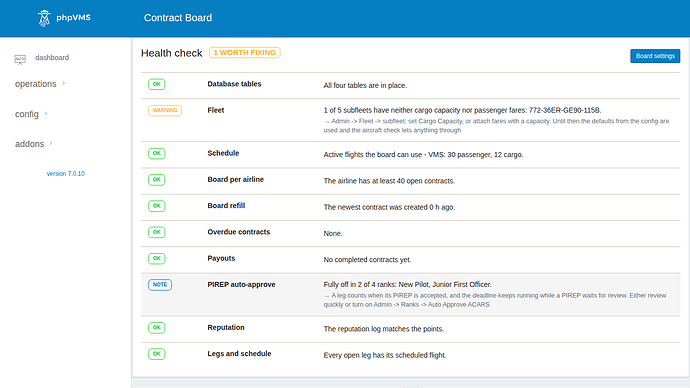Click the Board settings button
Screen dimensions: 690x388
[x=655, y=56]
